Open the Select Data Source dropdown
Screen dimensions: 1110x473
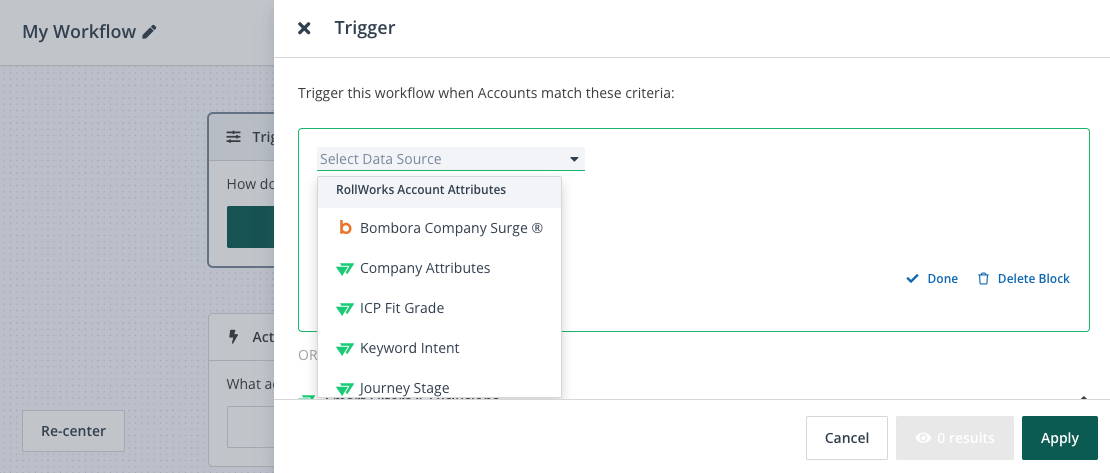point(451,159)
